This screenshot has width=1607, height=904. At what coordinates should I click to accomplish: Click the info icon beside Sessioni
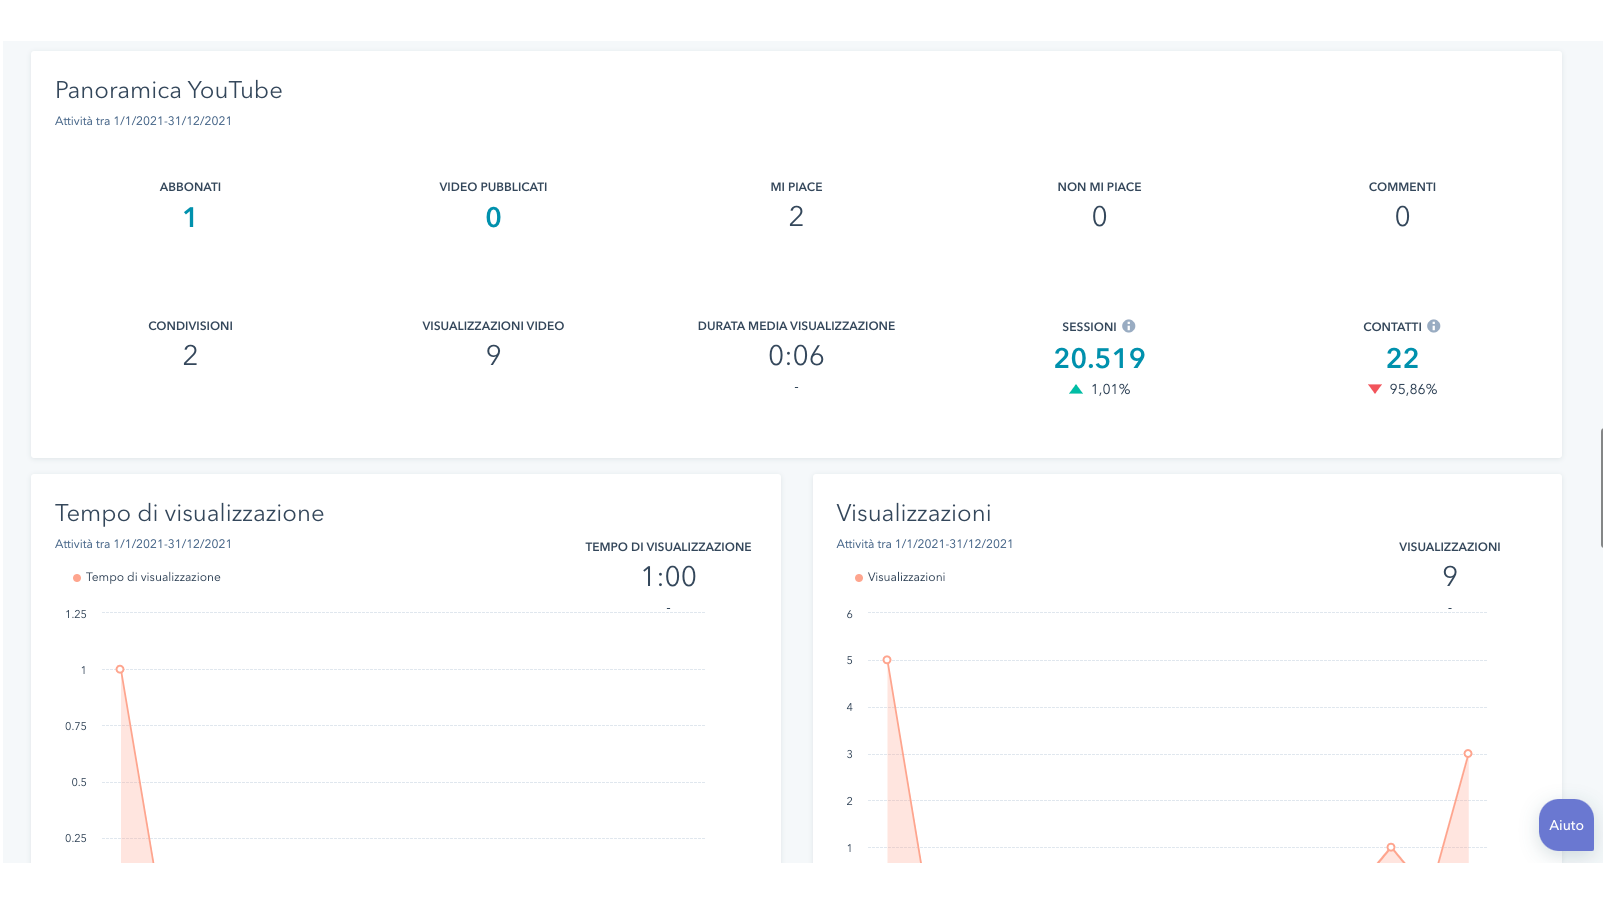(1128, 326)
